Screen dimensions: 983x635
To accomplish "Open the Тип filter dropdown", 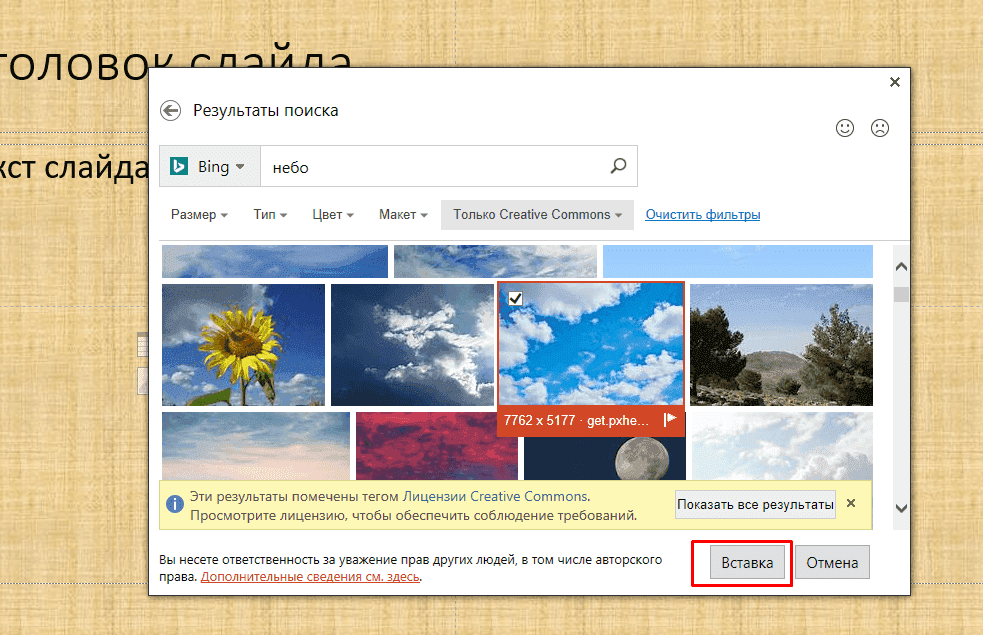I will [269, 214].
